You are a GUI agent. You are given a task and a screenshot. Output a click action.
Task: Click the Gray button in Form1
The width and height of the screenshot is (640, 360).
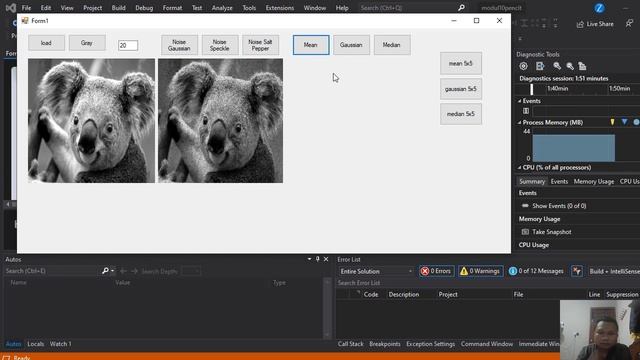point(87,43)
